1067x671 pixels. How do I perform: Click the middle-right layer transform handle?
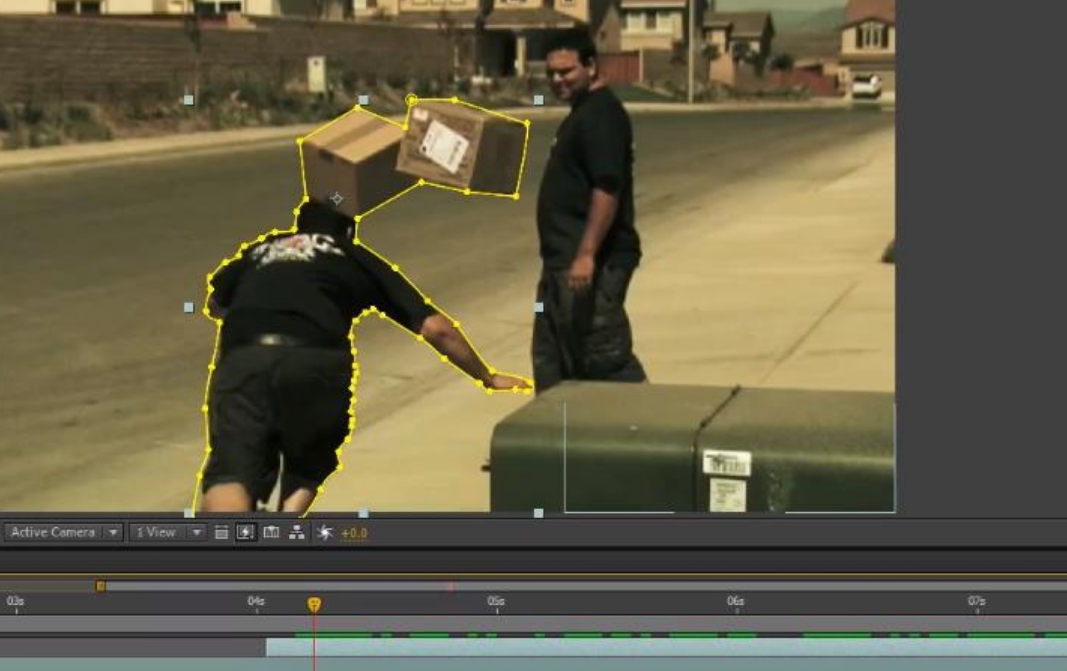(x=538, y=307)
